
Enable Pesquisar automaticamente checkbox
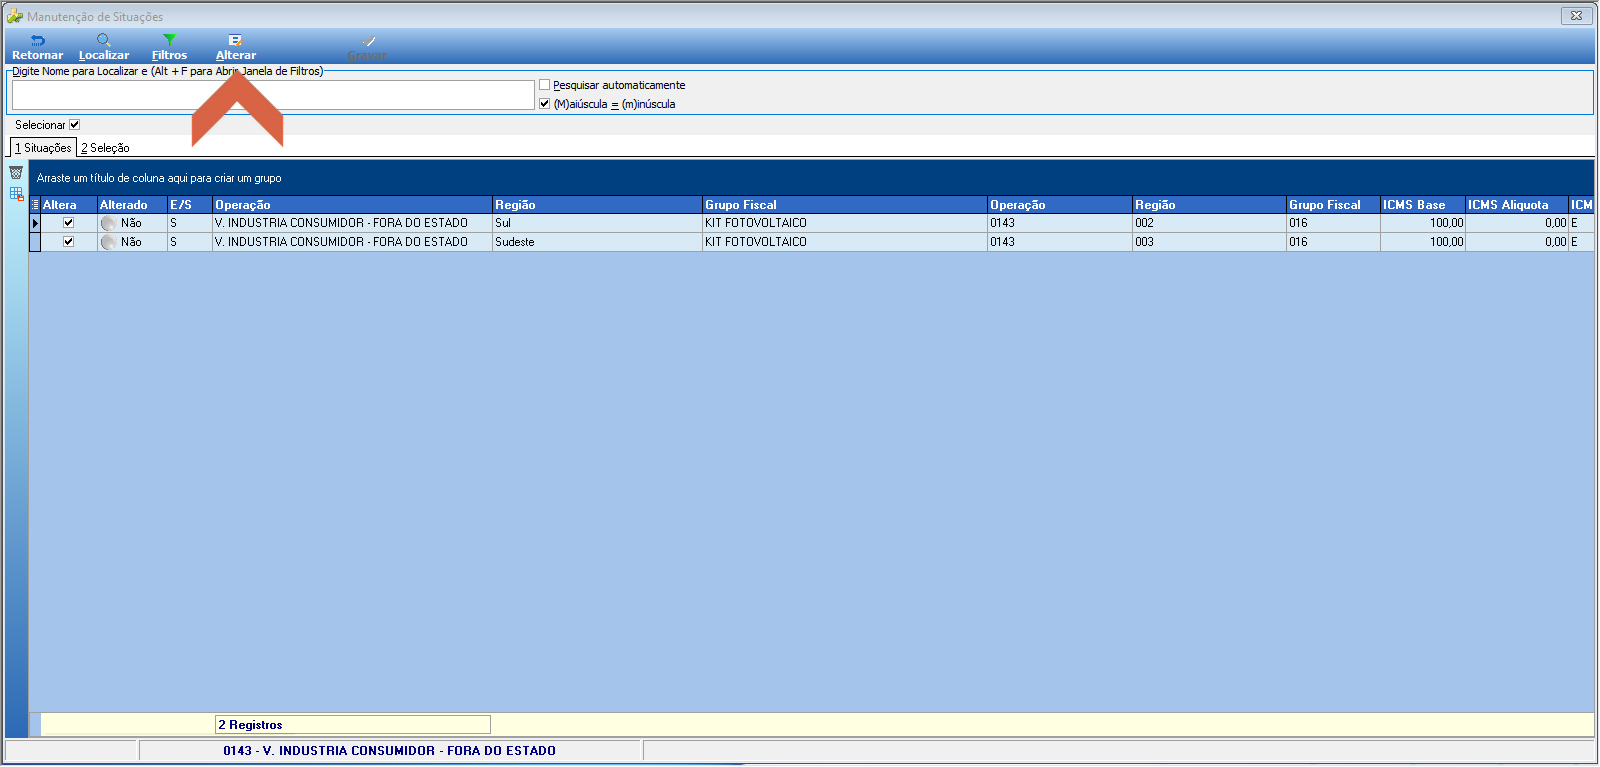coord(545,85)
